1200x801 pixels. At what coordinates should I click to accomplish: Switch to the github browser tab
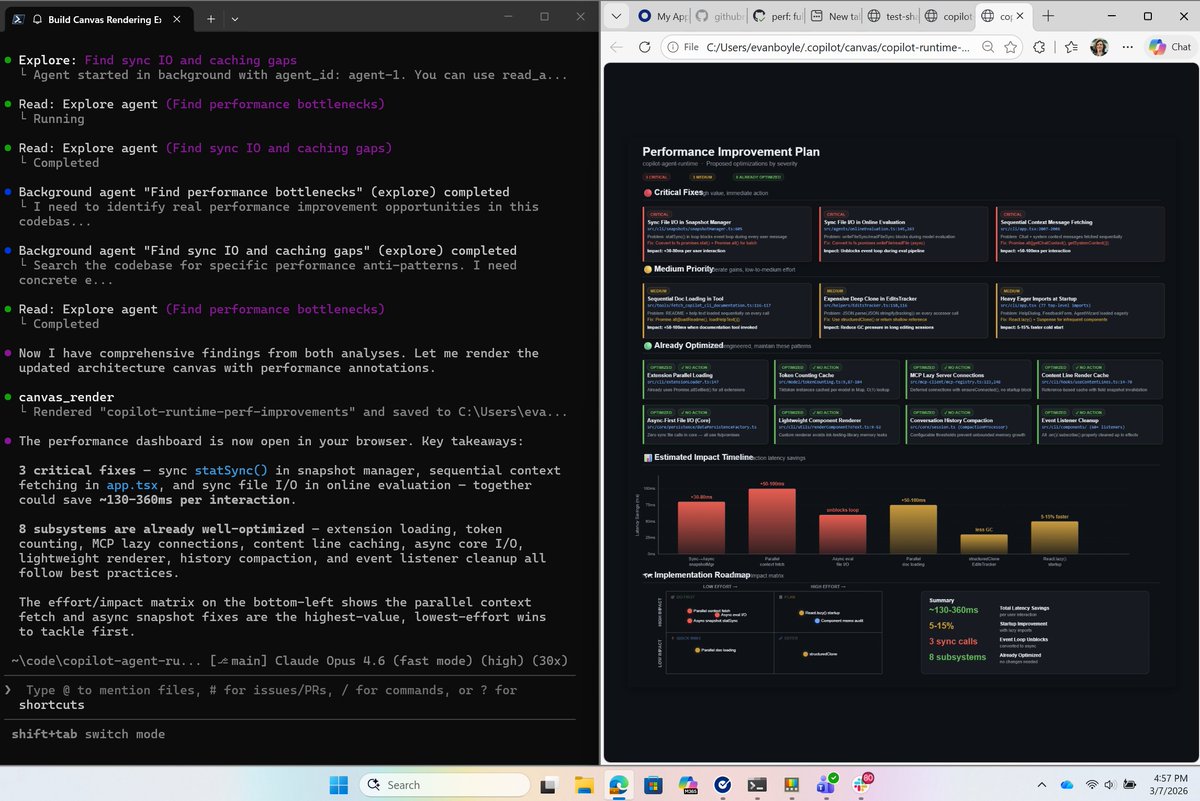click(719, 16)
